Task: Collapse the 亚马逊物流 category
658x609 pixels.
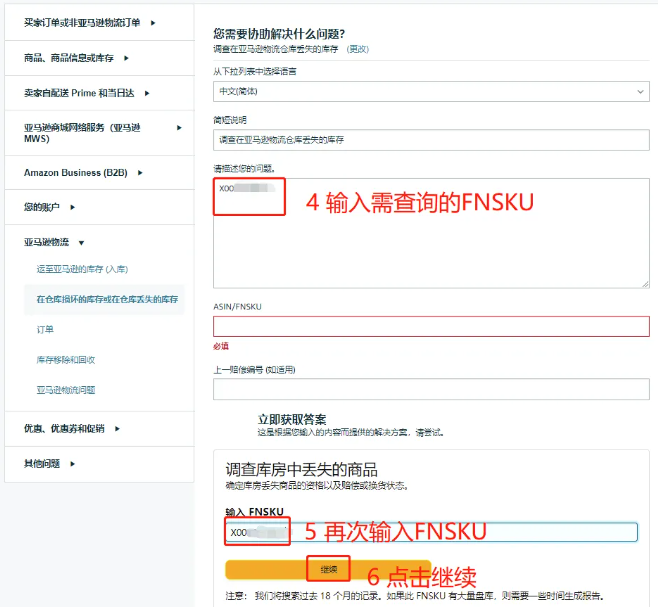Action: pyautogui.click(x=55, y=242)
